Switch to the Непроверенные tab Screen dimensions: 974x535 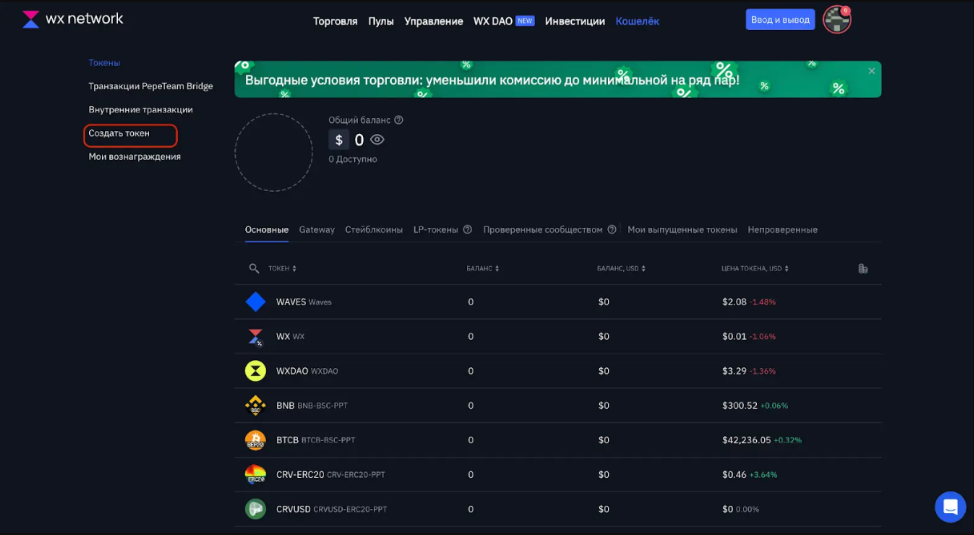783,229
